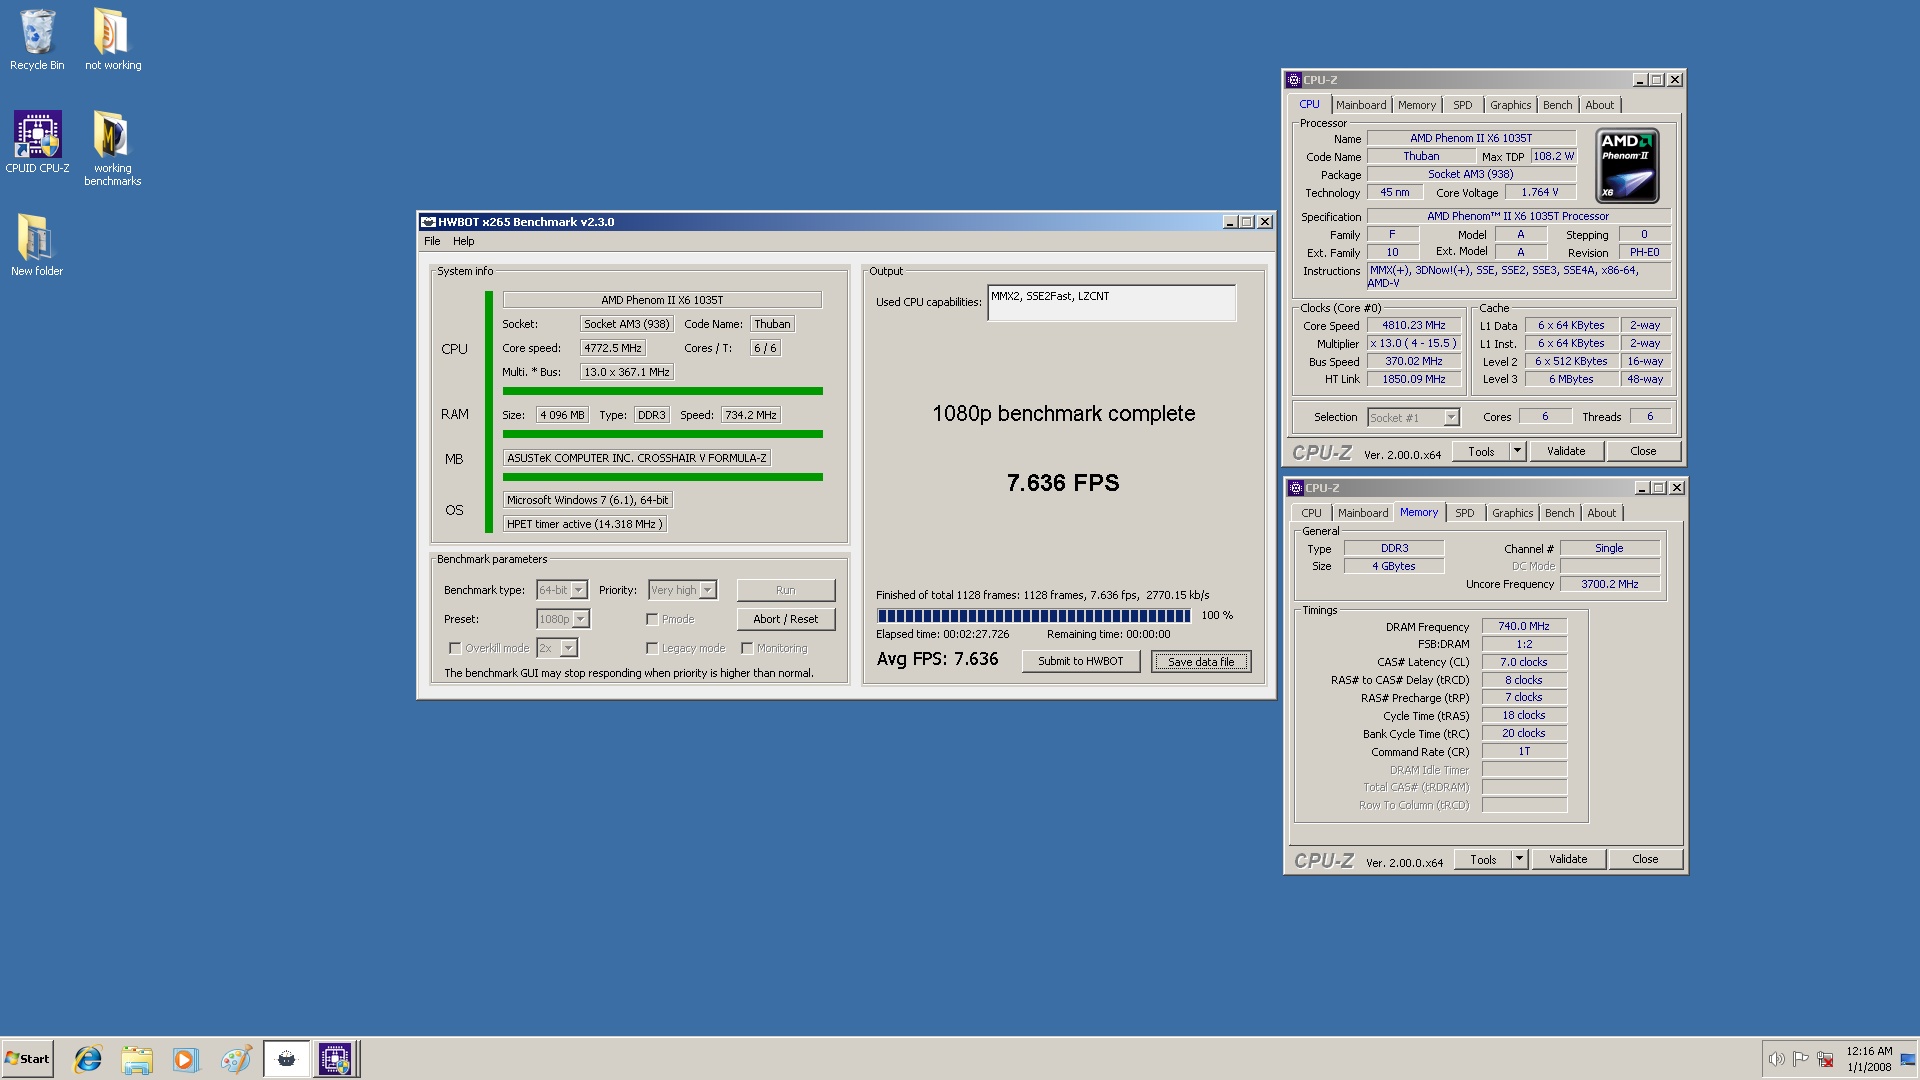Viewport: 1920px width, 1080px height.
Task: Click the Abort / Reset button
Action: (786, 619)
